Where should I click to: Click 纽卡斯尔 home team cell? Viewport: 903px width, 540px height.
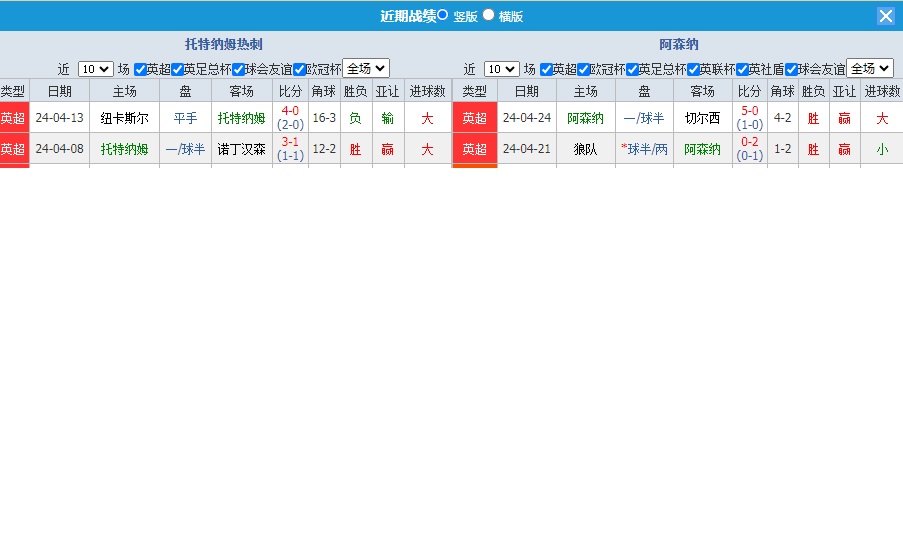[x=124, y=118]
